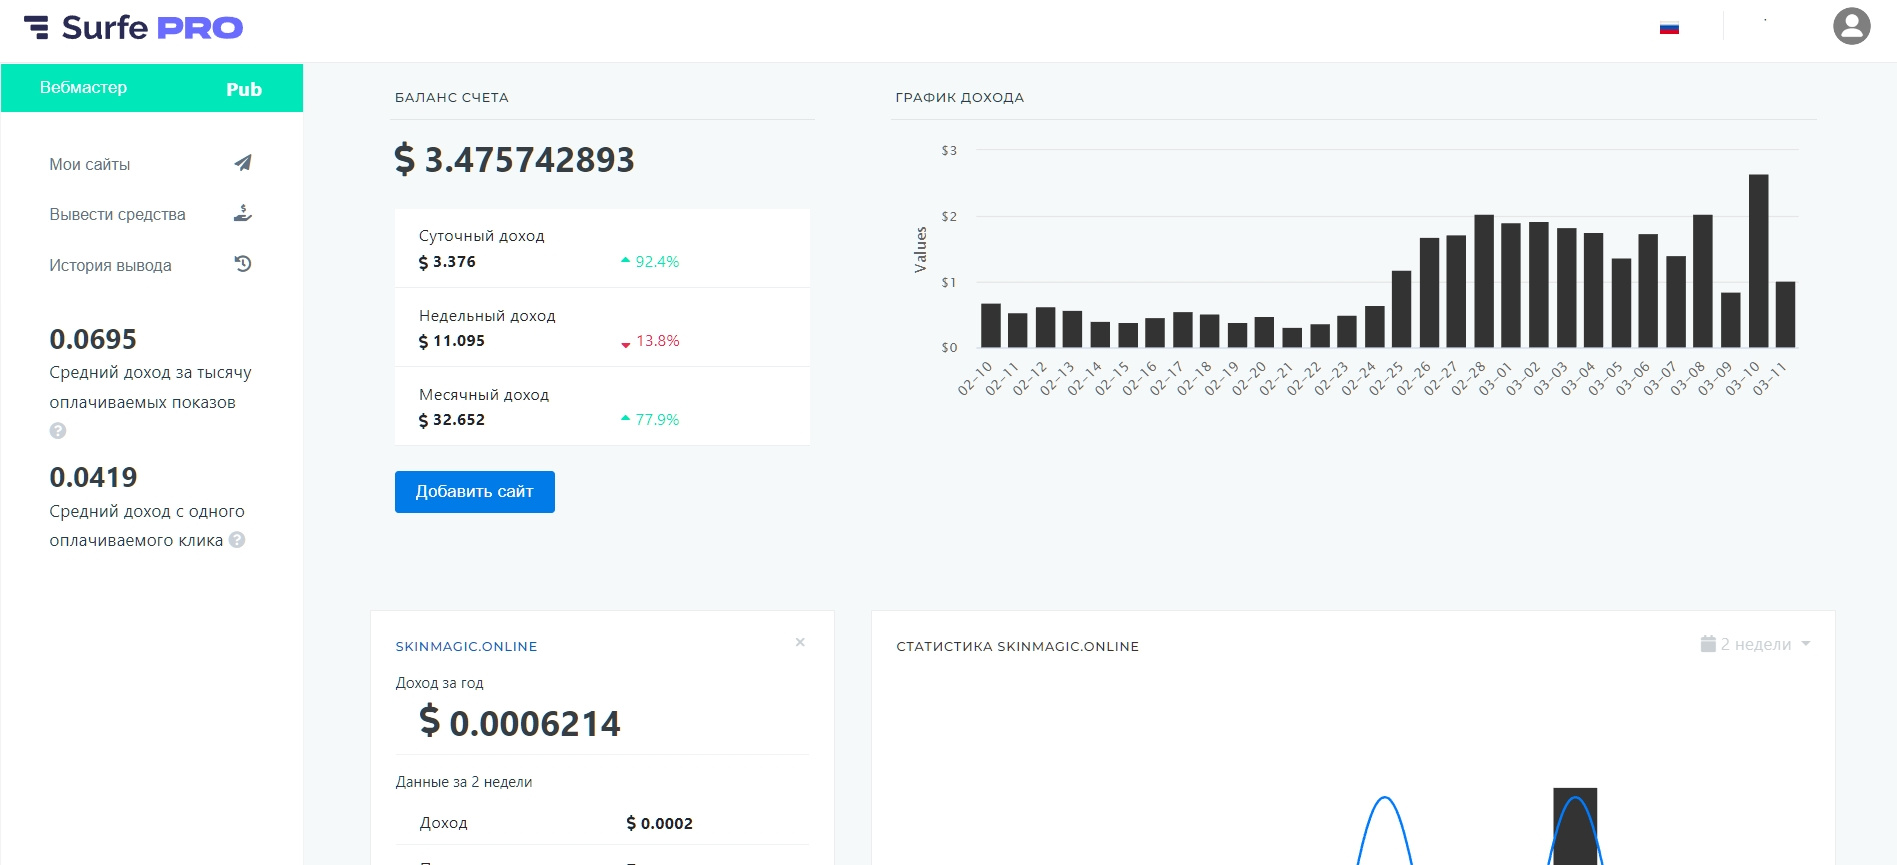This screenshot has height=865, width=1897.
Task: Click the green 92.4% change indicator
Action: point(650,262)
